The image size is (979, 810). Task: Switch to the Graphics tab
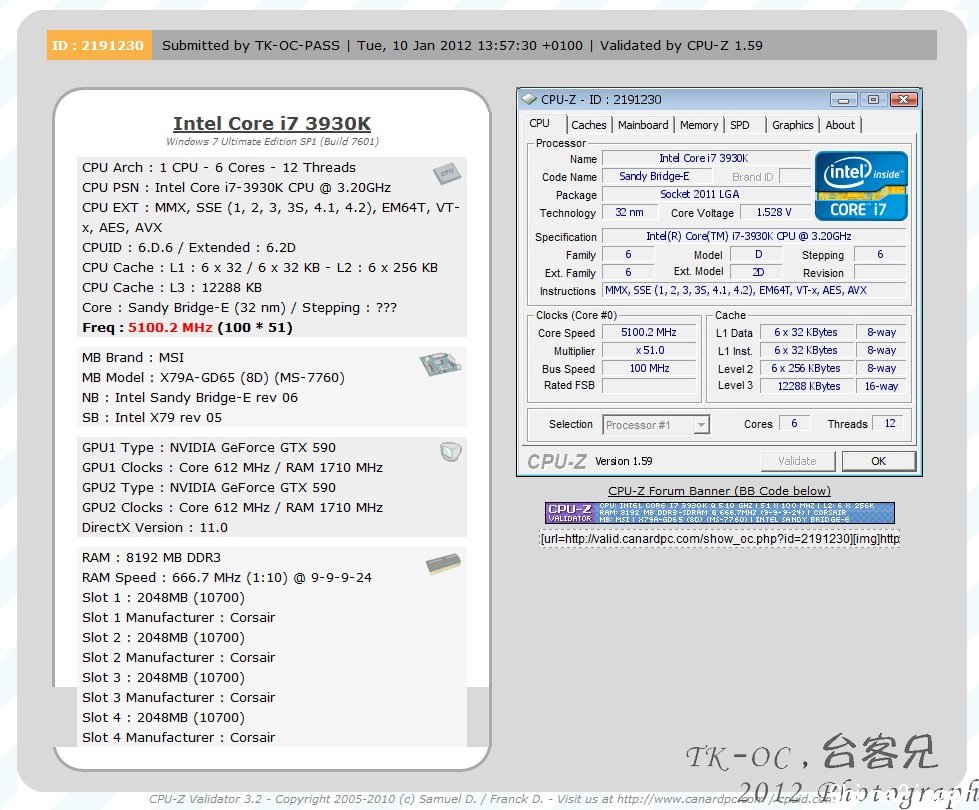[x=792, y=125]
